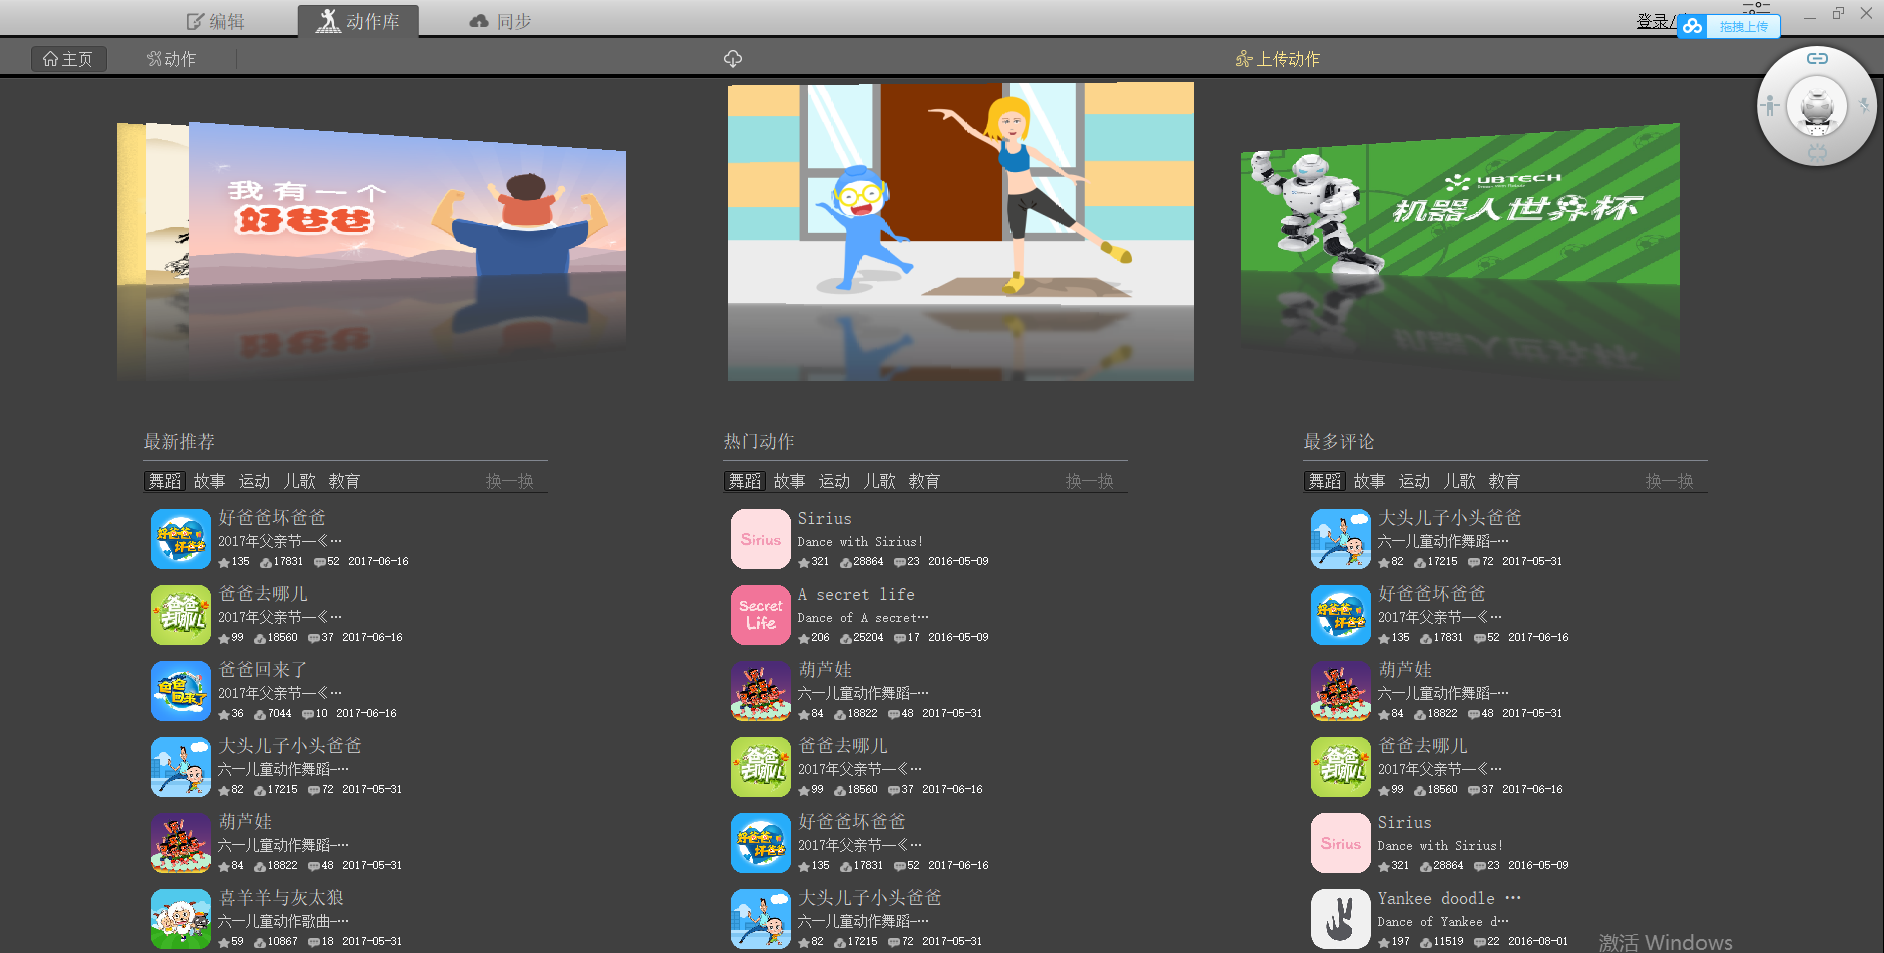Open 好爸爸坏爸爸 icon under 最新推荐

(181, 539)
